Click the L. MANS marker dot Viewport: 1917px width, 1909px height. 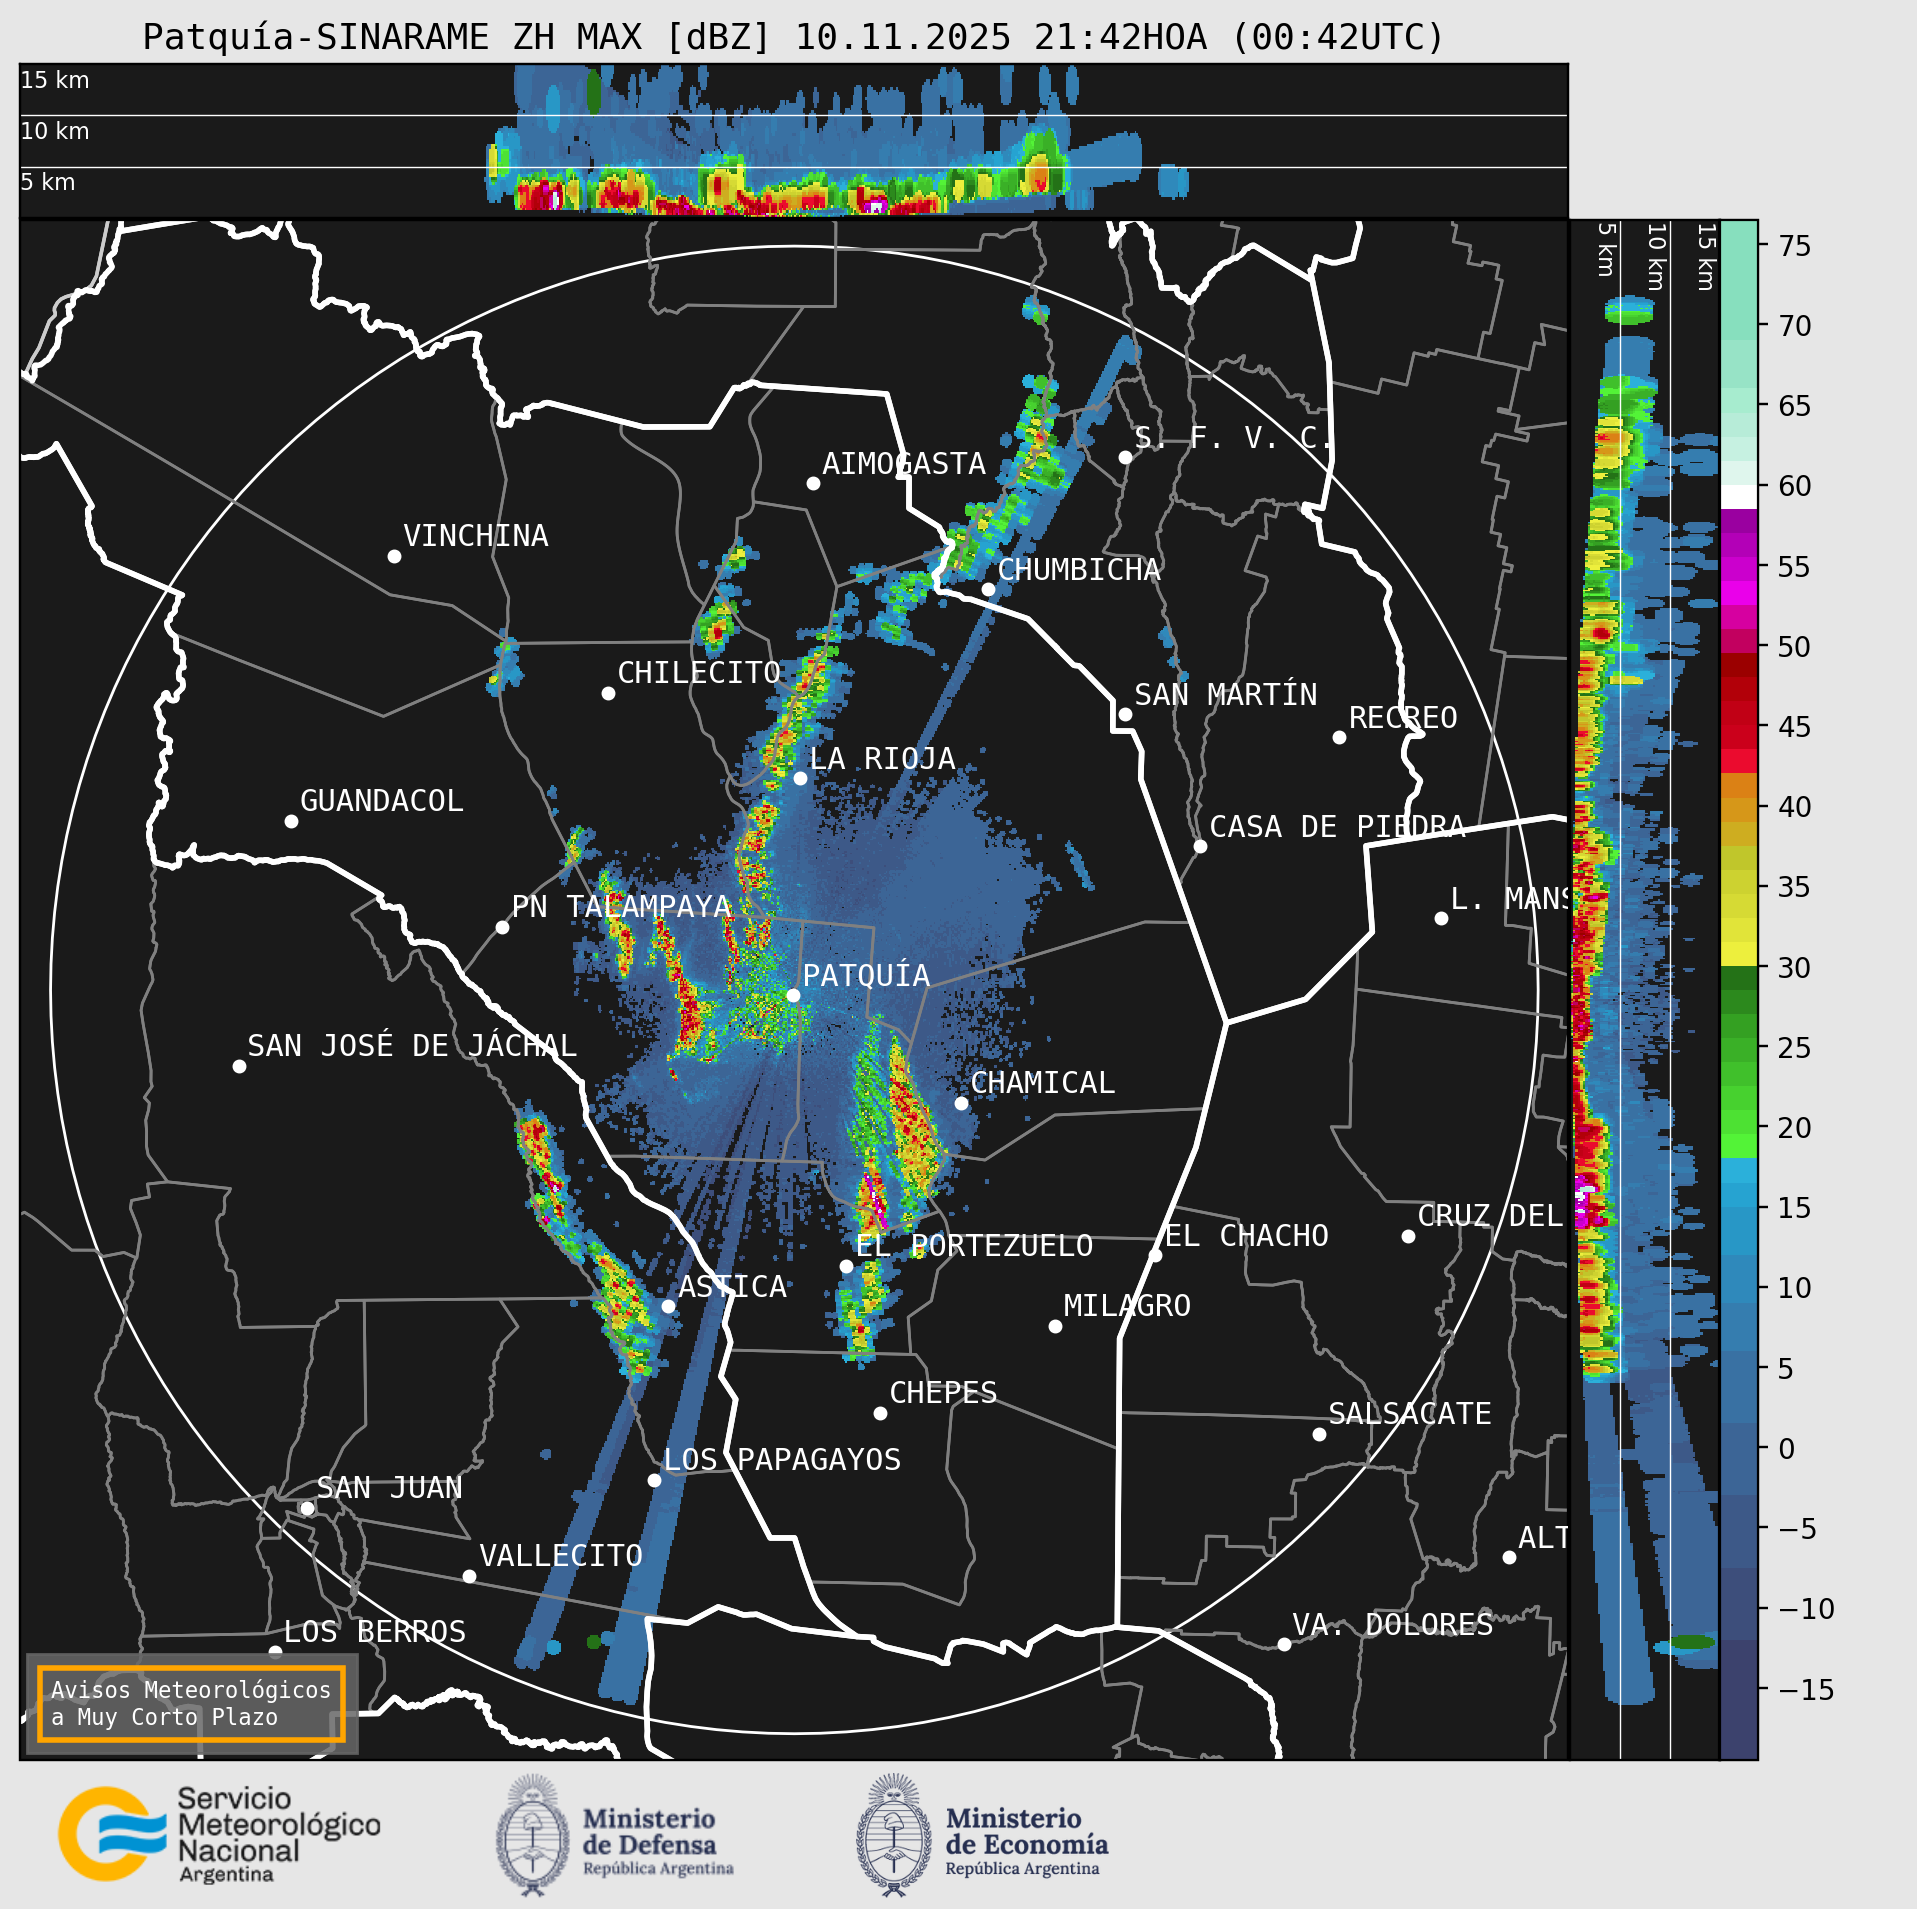pos(1441,918)
